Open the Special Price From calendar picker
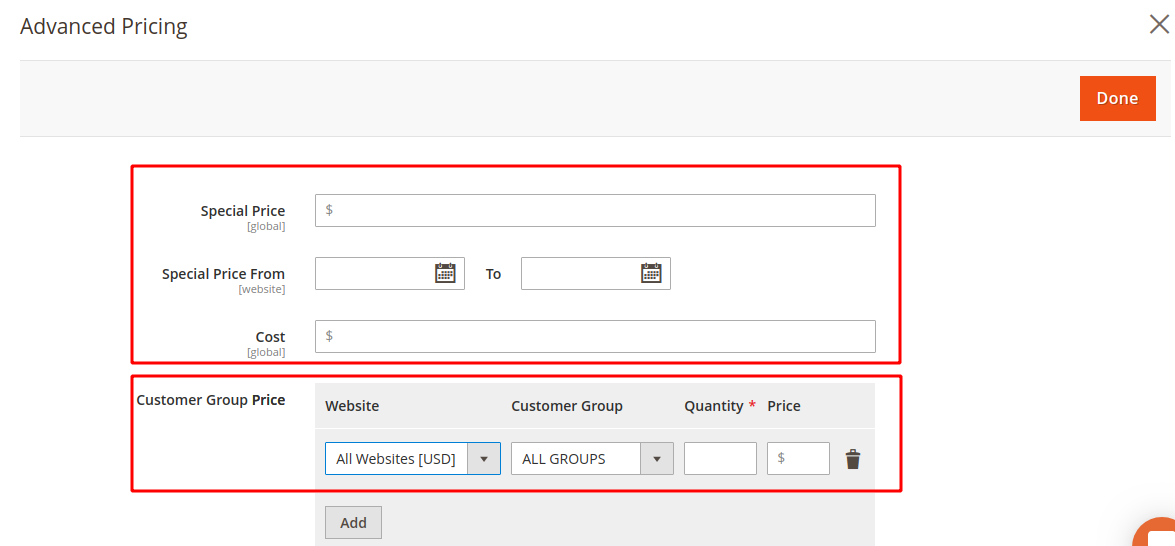The image size is (1175, 546). (445, 273)
